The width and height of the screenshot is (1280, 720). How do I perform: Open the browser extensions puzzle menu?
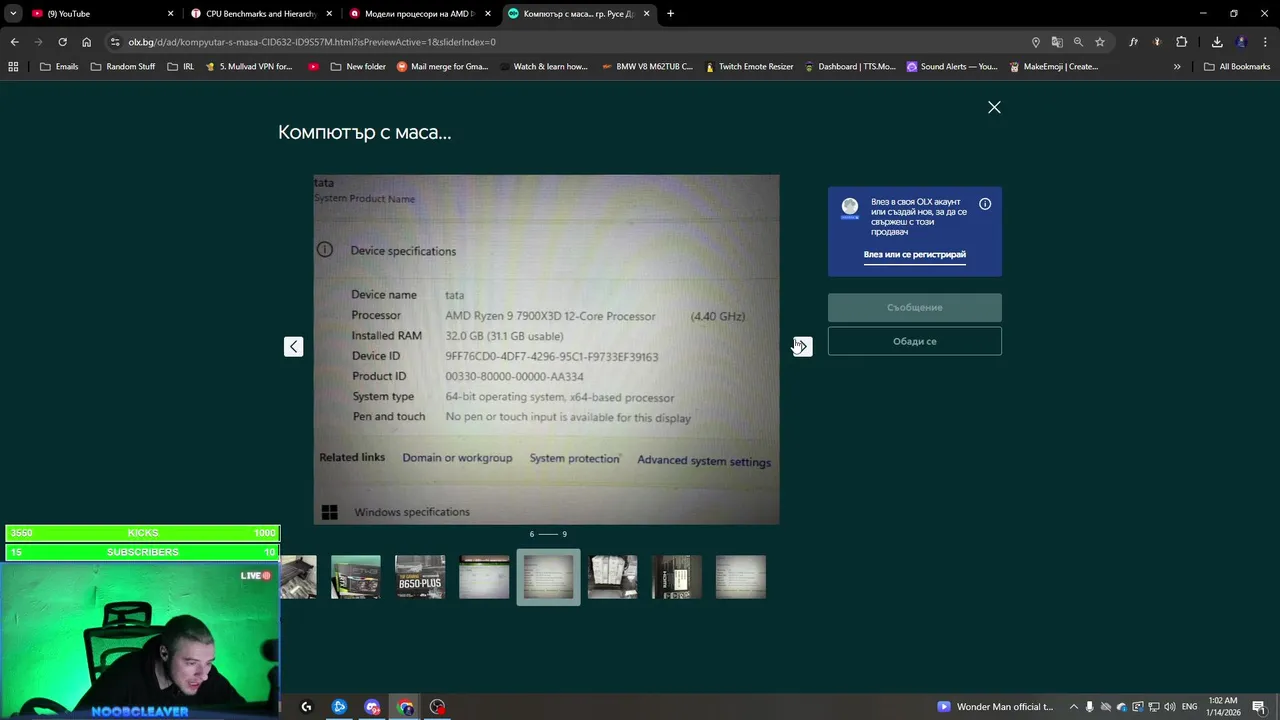1181,42
